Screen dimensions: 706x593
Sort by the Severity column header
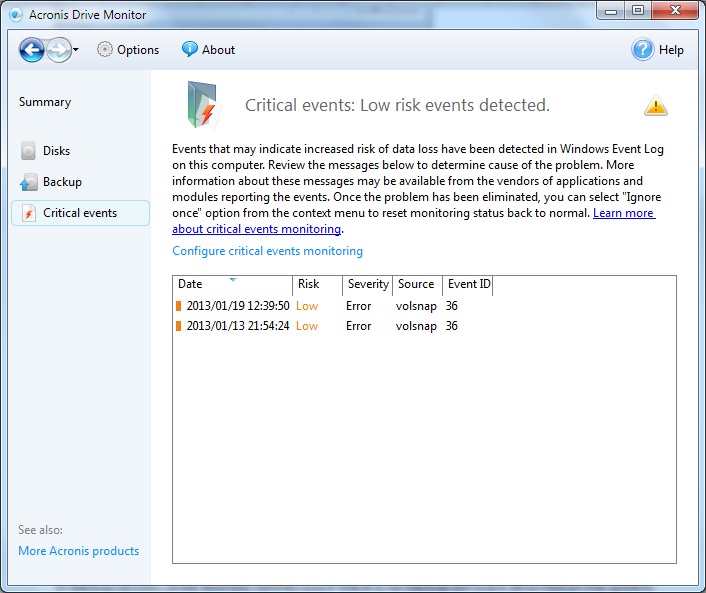[x=367, y=284]
